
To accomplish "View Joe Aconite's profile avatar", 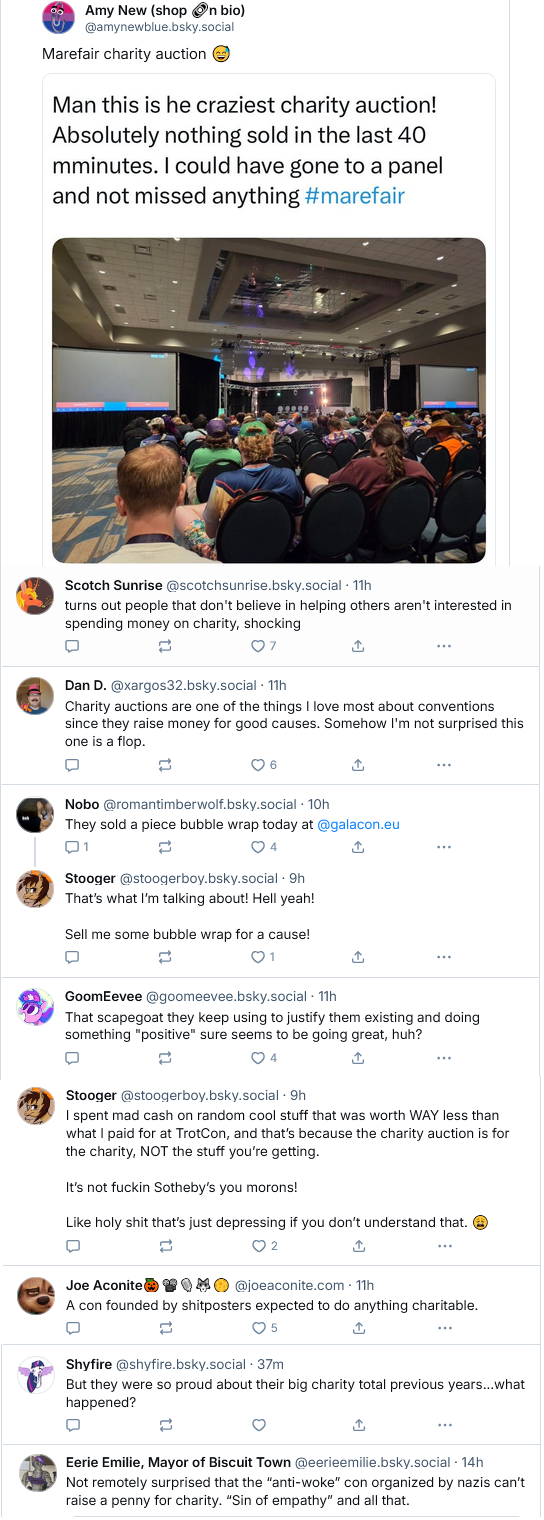I will (36, 1296).
